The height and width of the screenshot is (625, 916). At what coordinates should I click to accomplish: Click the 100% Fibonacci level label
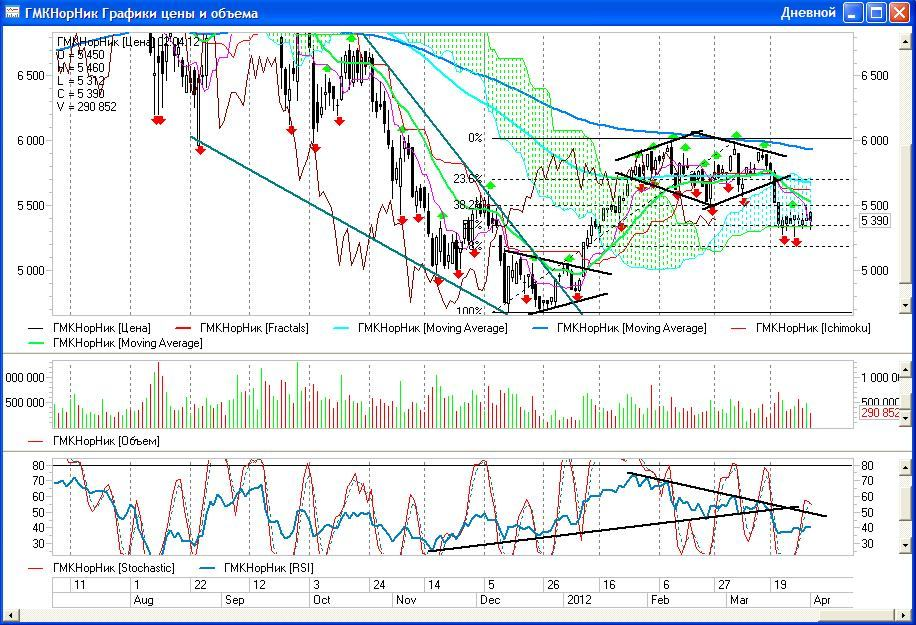pyautogui.click(x=470, y=310)
